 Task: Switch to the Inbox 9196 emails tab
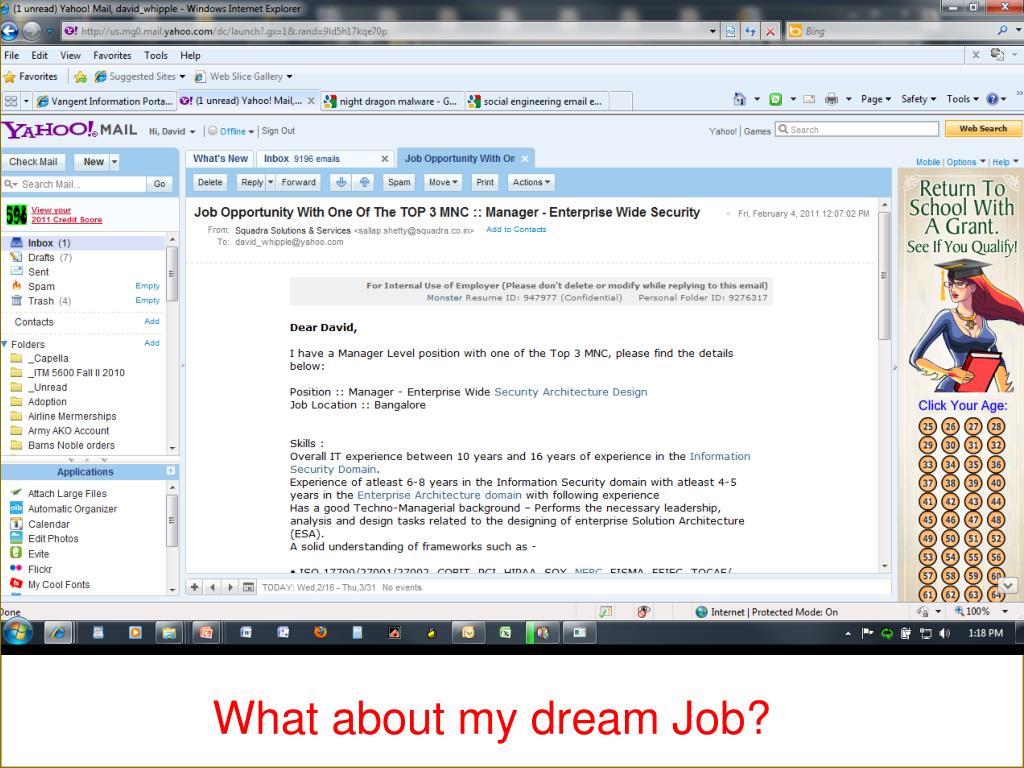tap(325, 159)
